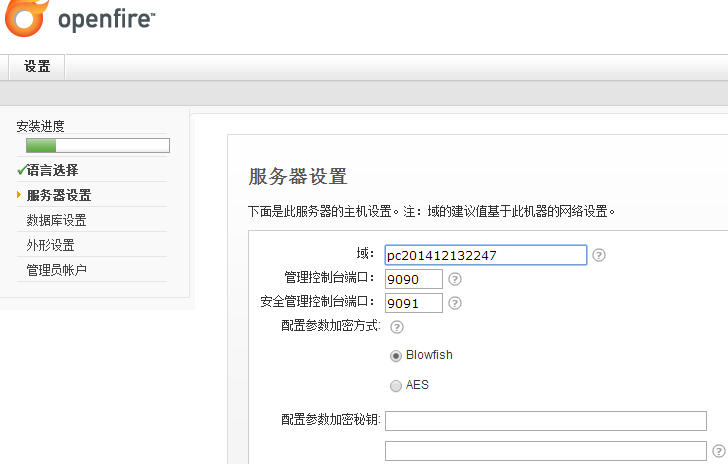Click the green checkmark beside 语言选择

pyautogui.click(x=21, y=170)
